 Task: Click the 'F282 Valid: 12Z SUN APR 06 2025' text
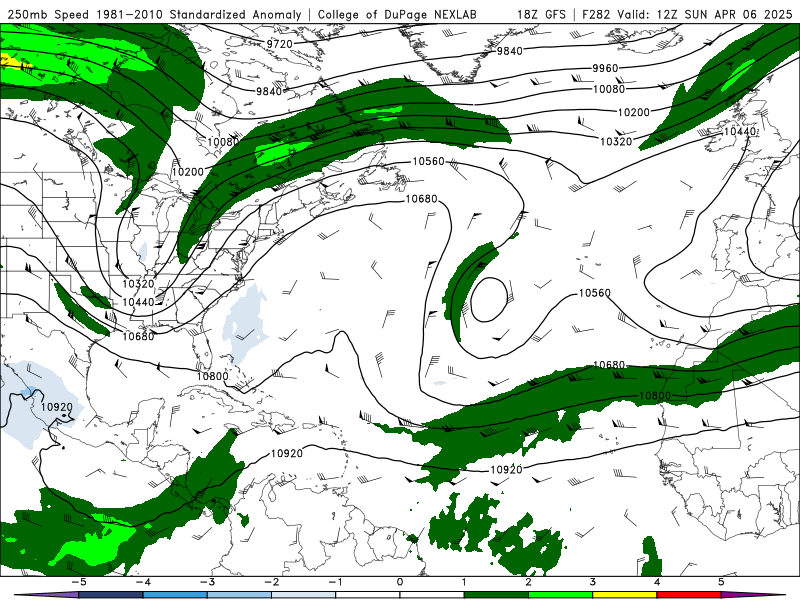(687, 14)
